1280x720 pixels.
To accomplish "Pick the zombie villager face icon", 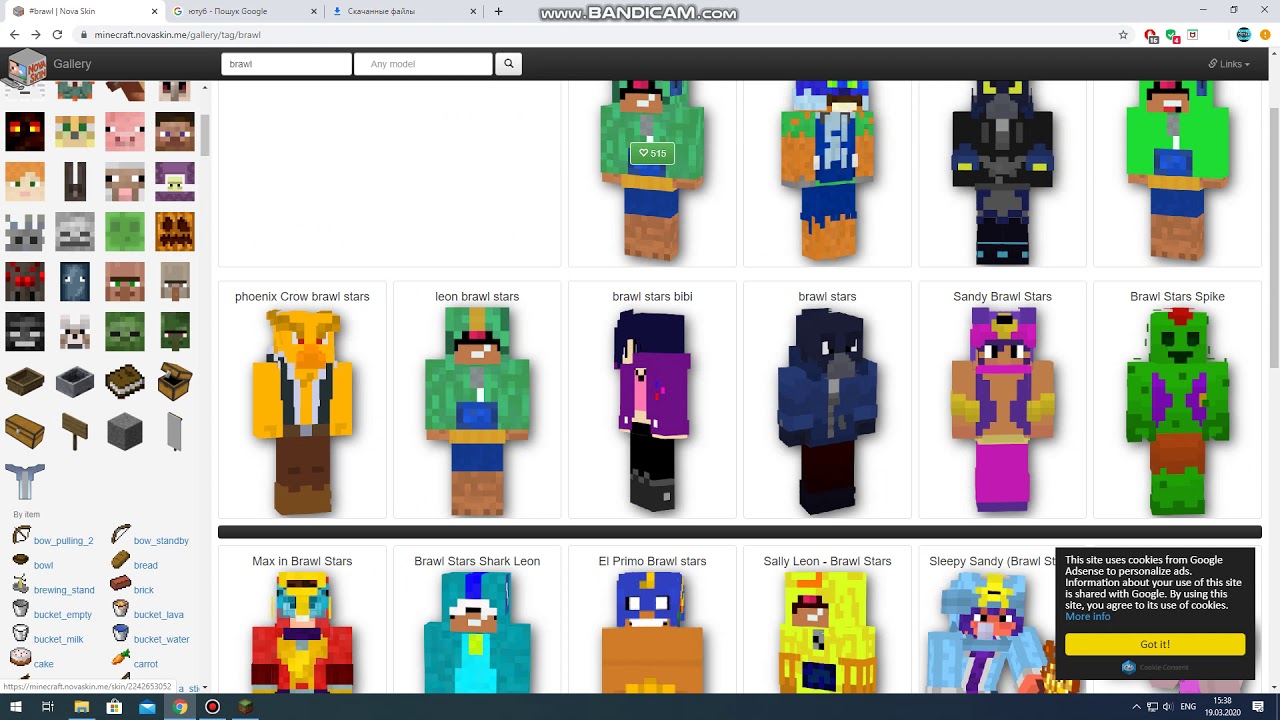I will [x=175, y=331].
